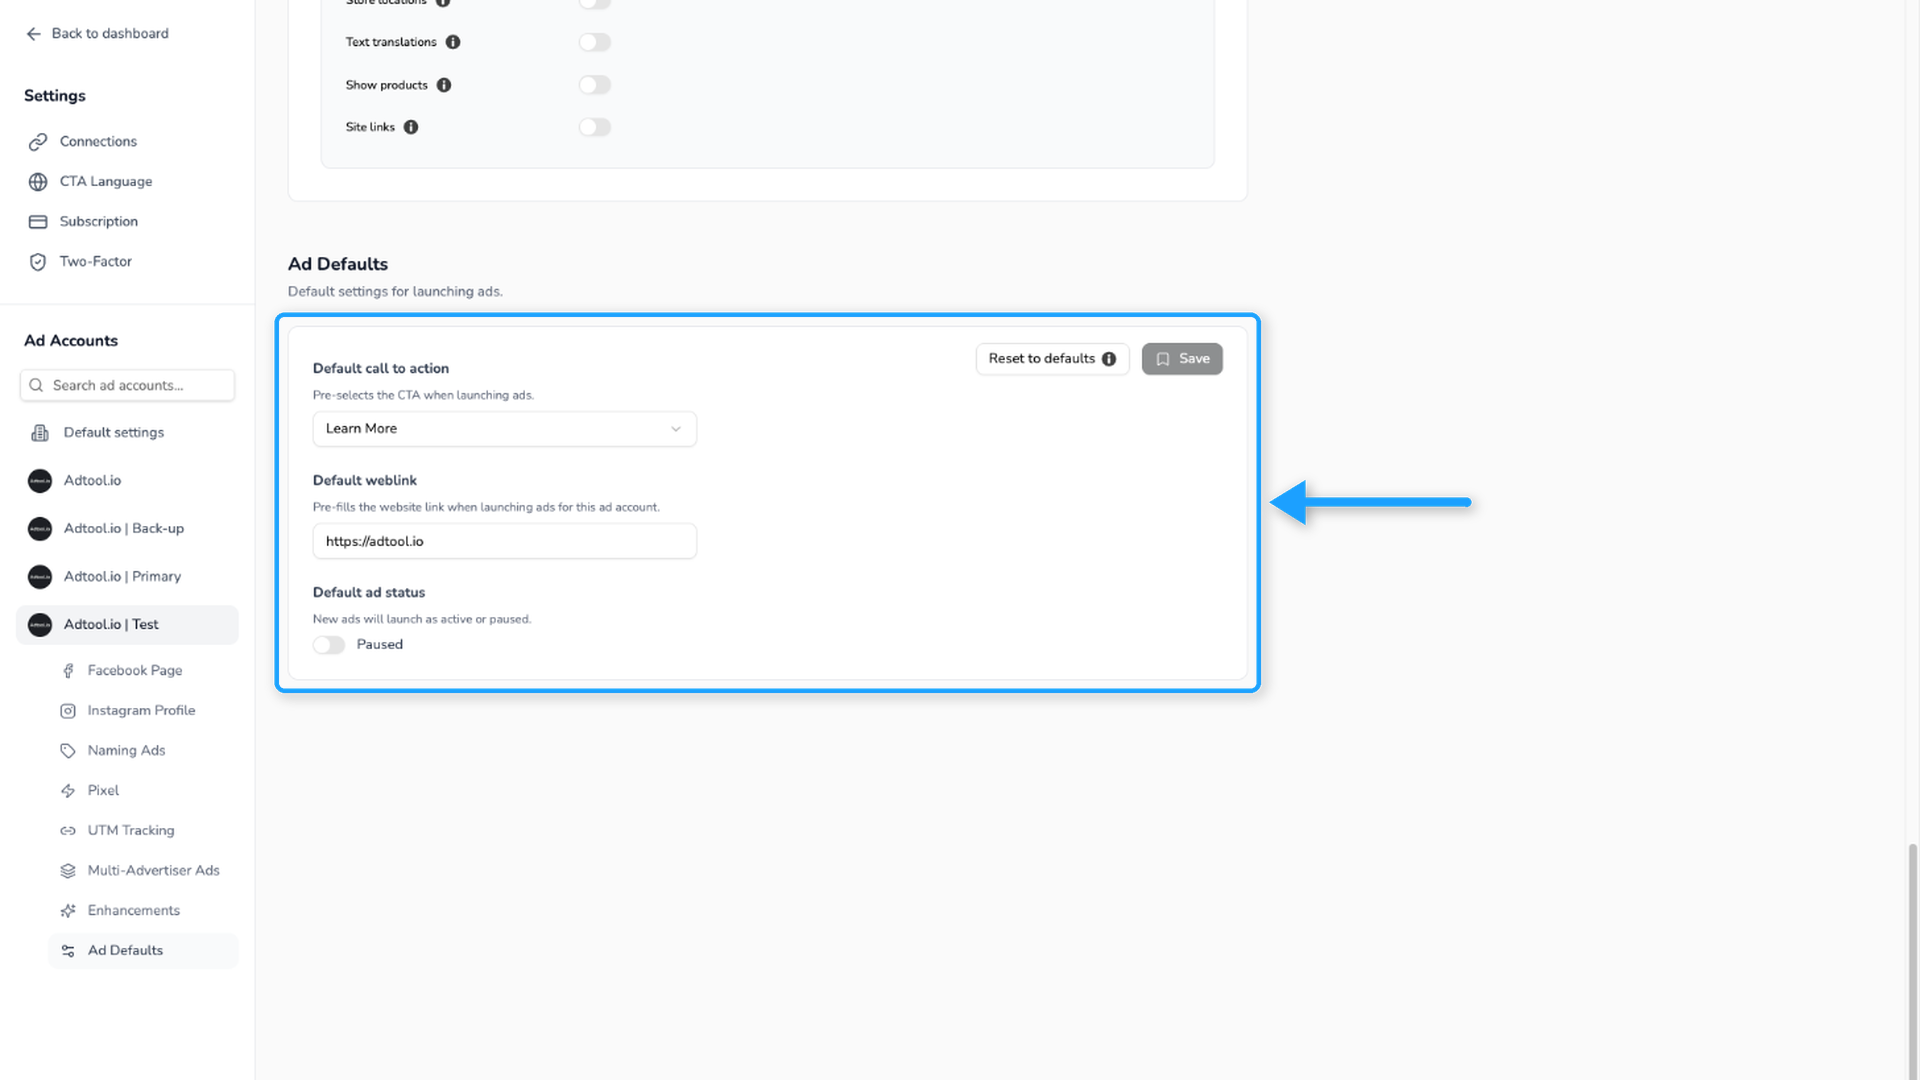The width and height of the screenshot is (1920, 1080).
Task: Select Adtool.io | Test ad account
Action: pos(127,625)
